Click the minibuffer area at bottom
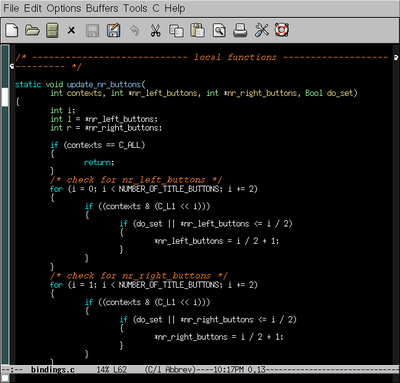The width and height of the screenshot is (400, 383). click(x=200, y=378)
